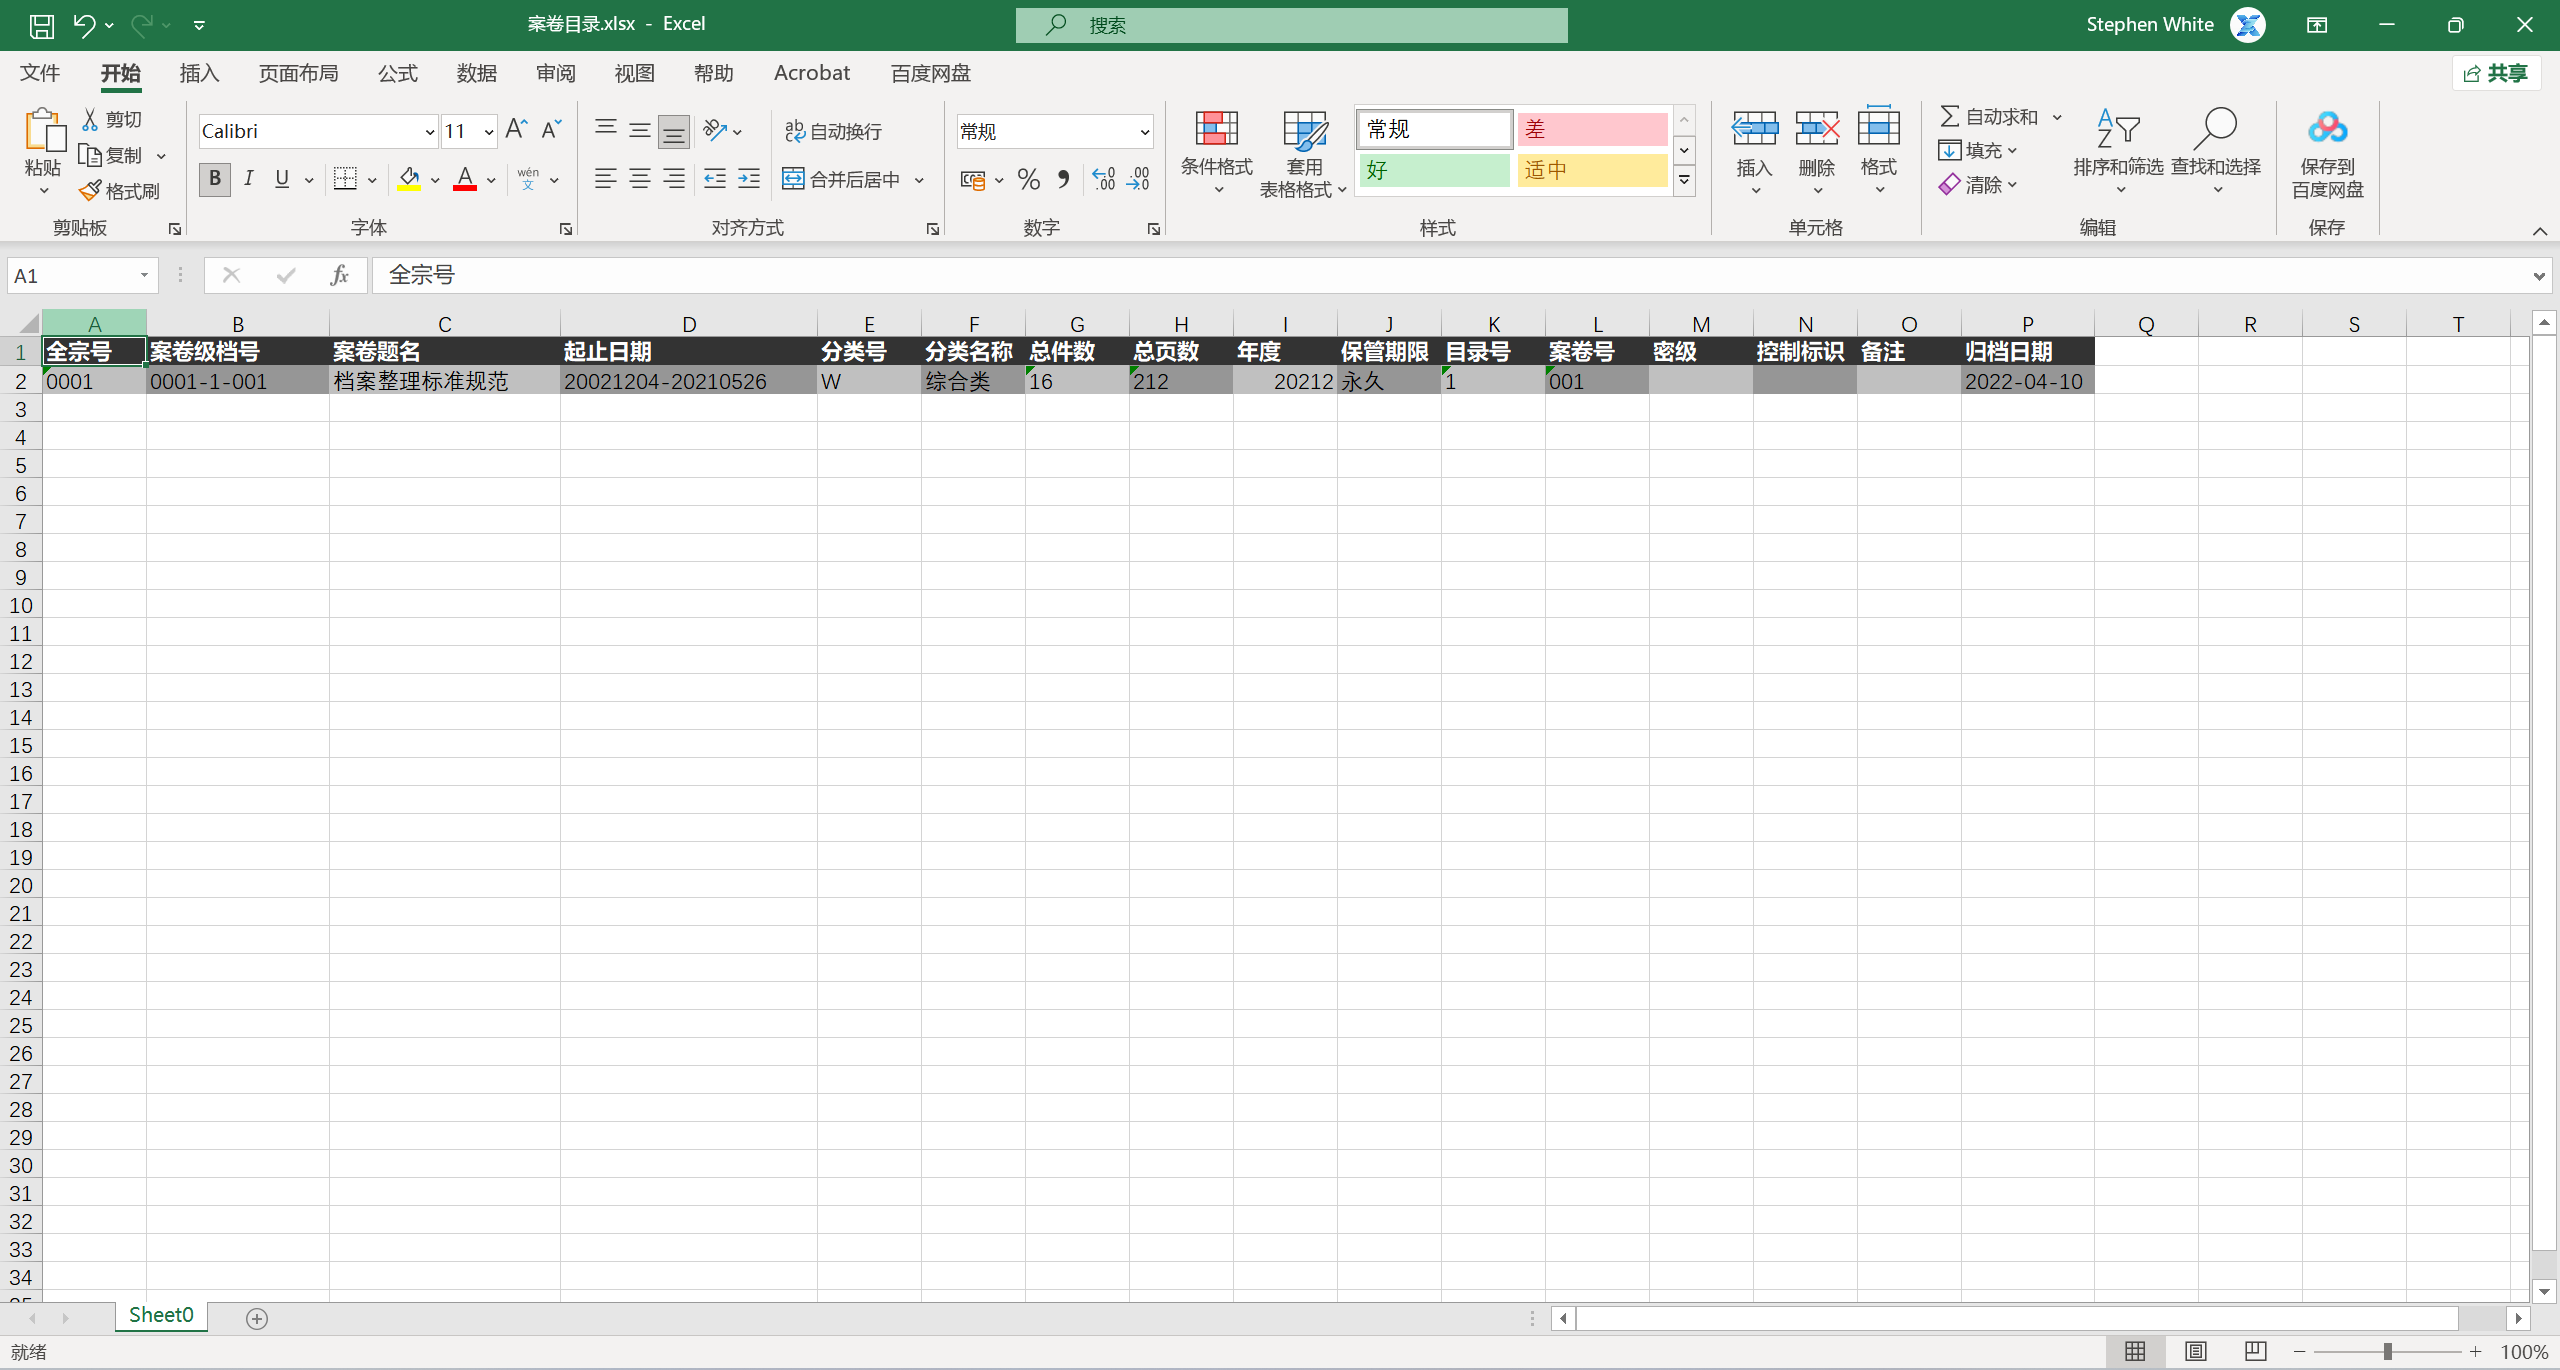Click cell C2 with archive title
2560x1370 pixels.
[x=444, y=381]
